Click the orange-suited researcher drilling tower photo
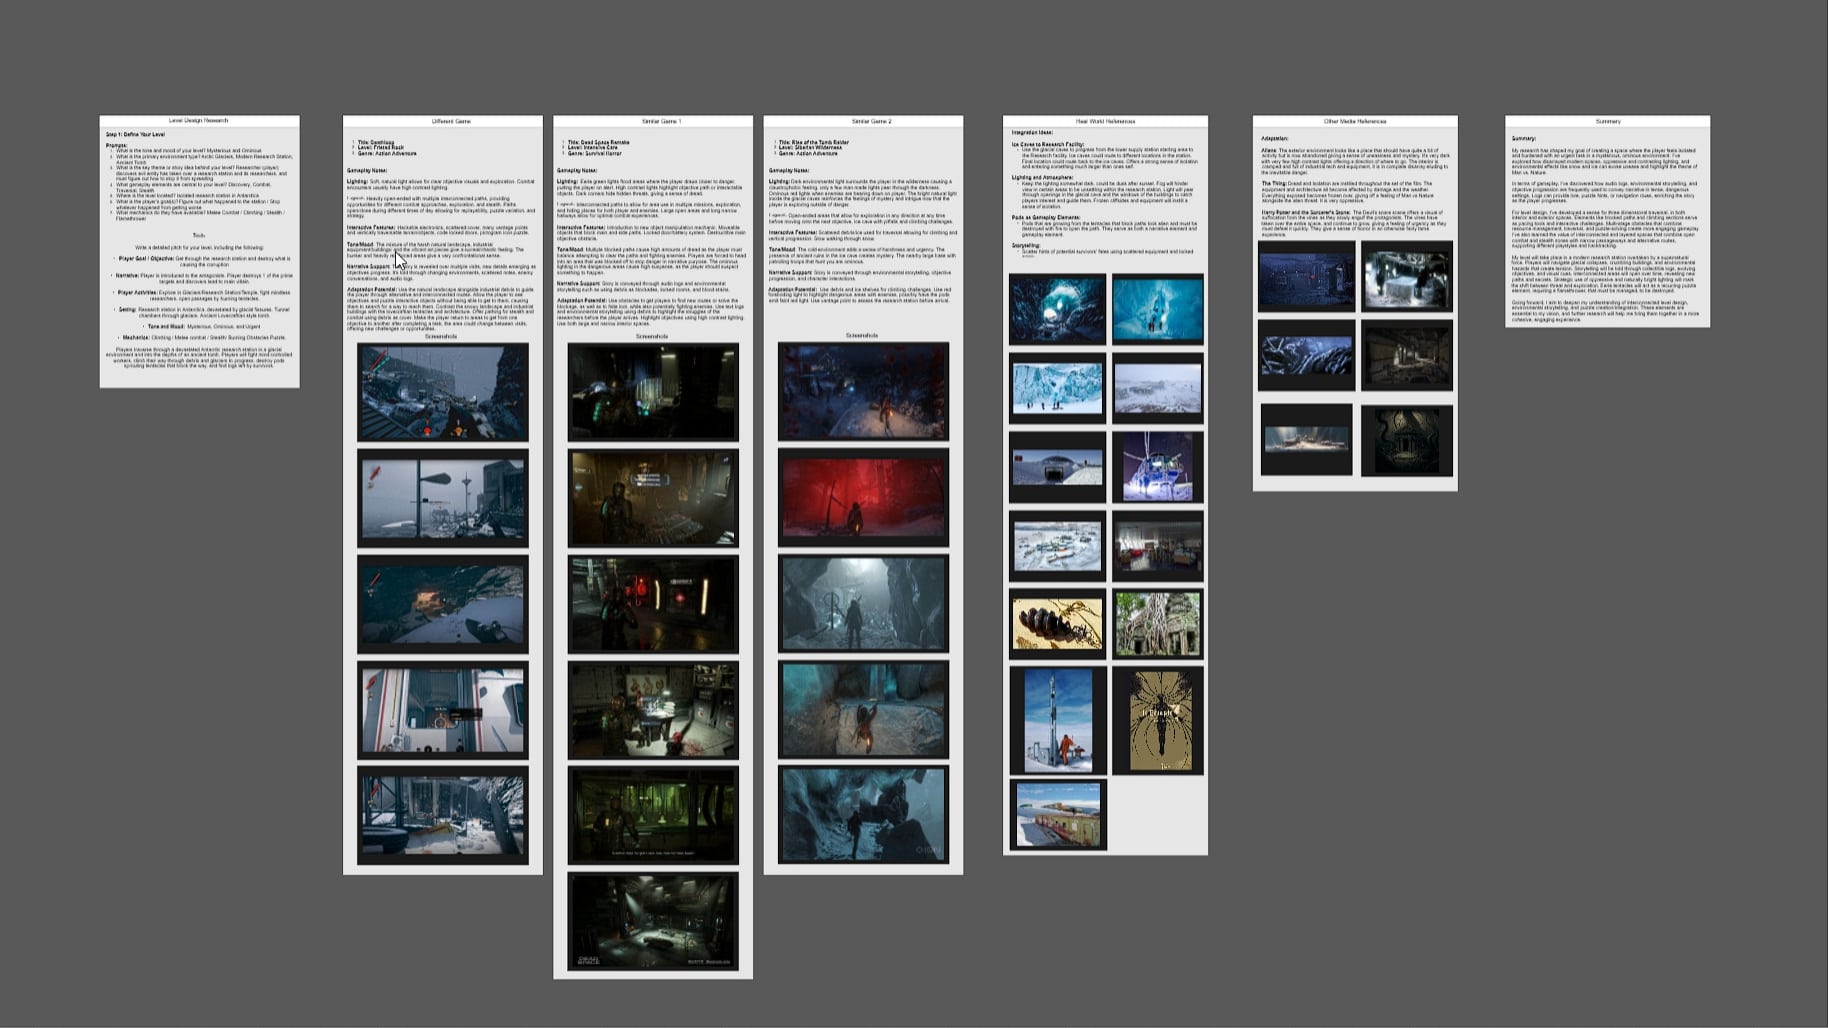 (1057, 721)
